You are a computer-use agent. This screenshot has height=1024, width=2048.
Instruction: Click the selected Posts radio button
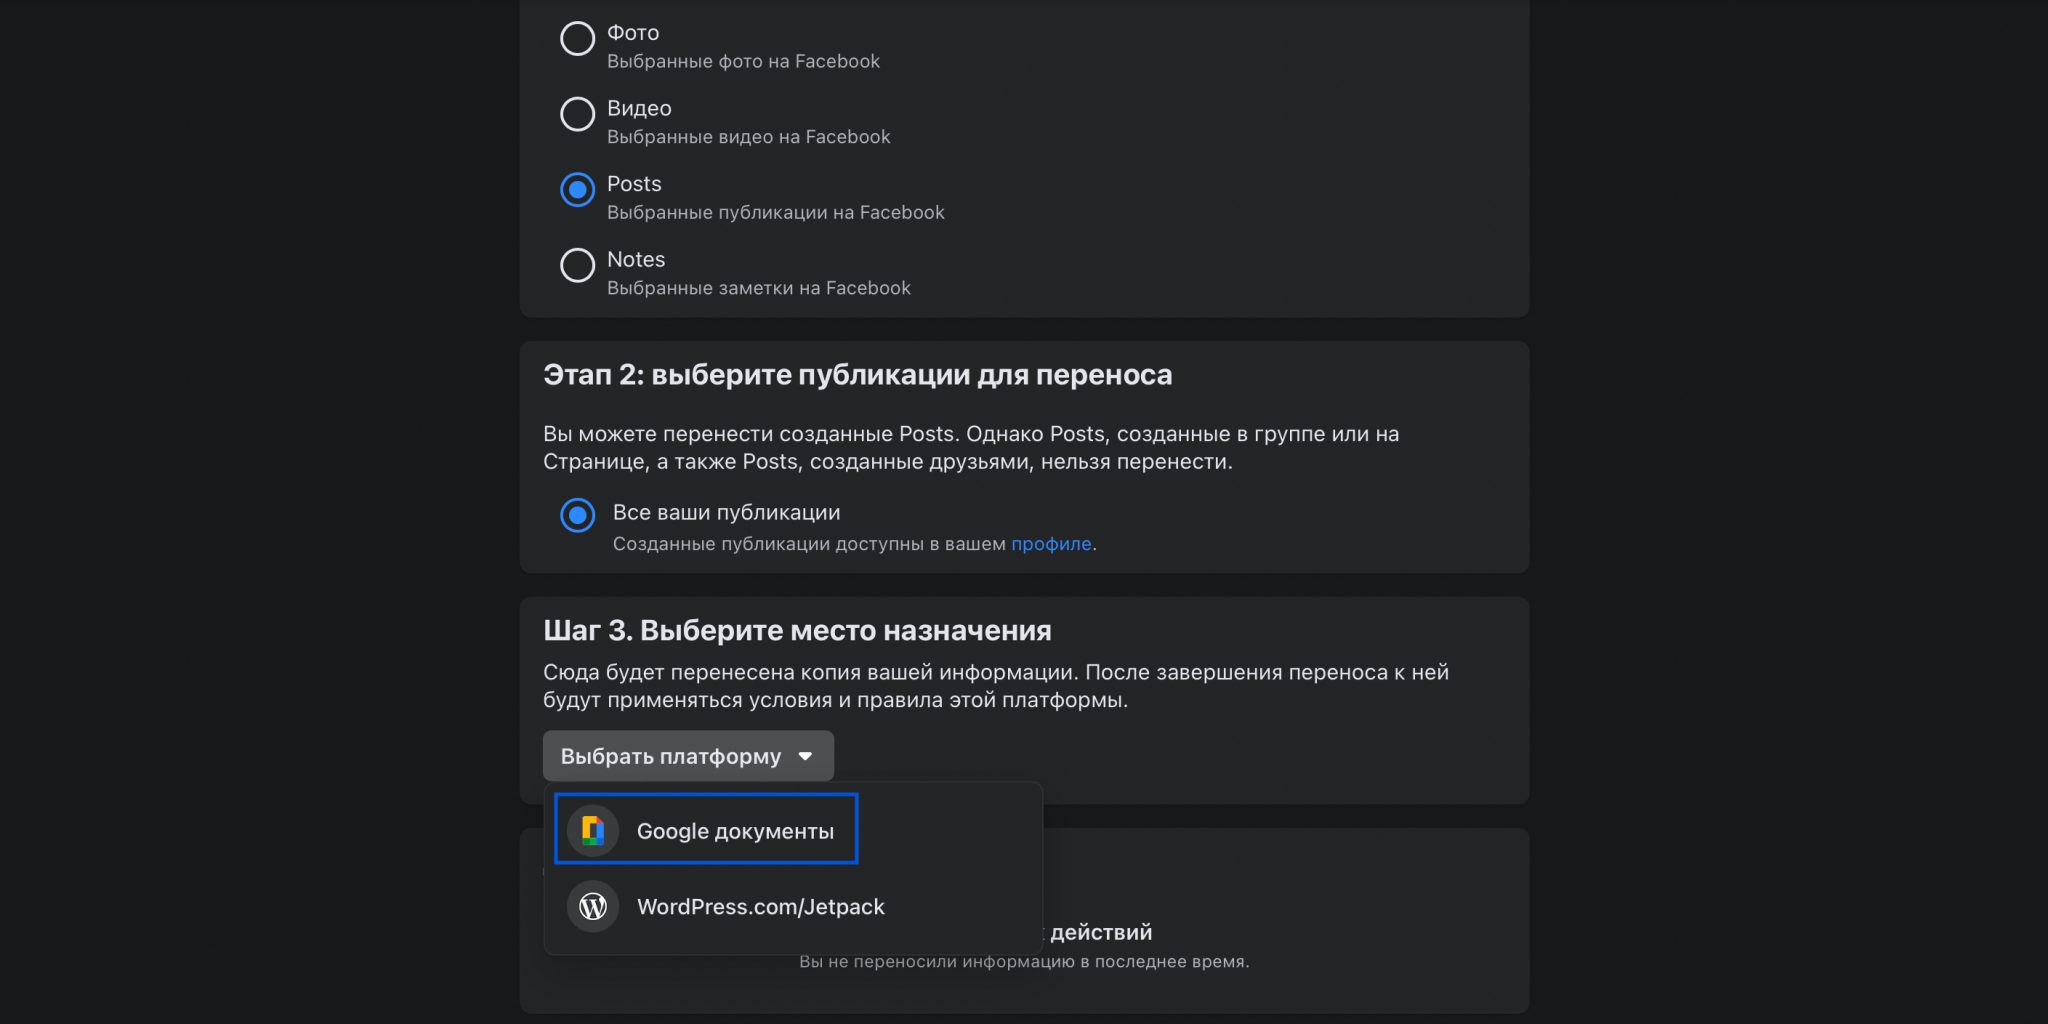577,189
